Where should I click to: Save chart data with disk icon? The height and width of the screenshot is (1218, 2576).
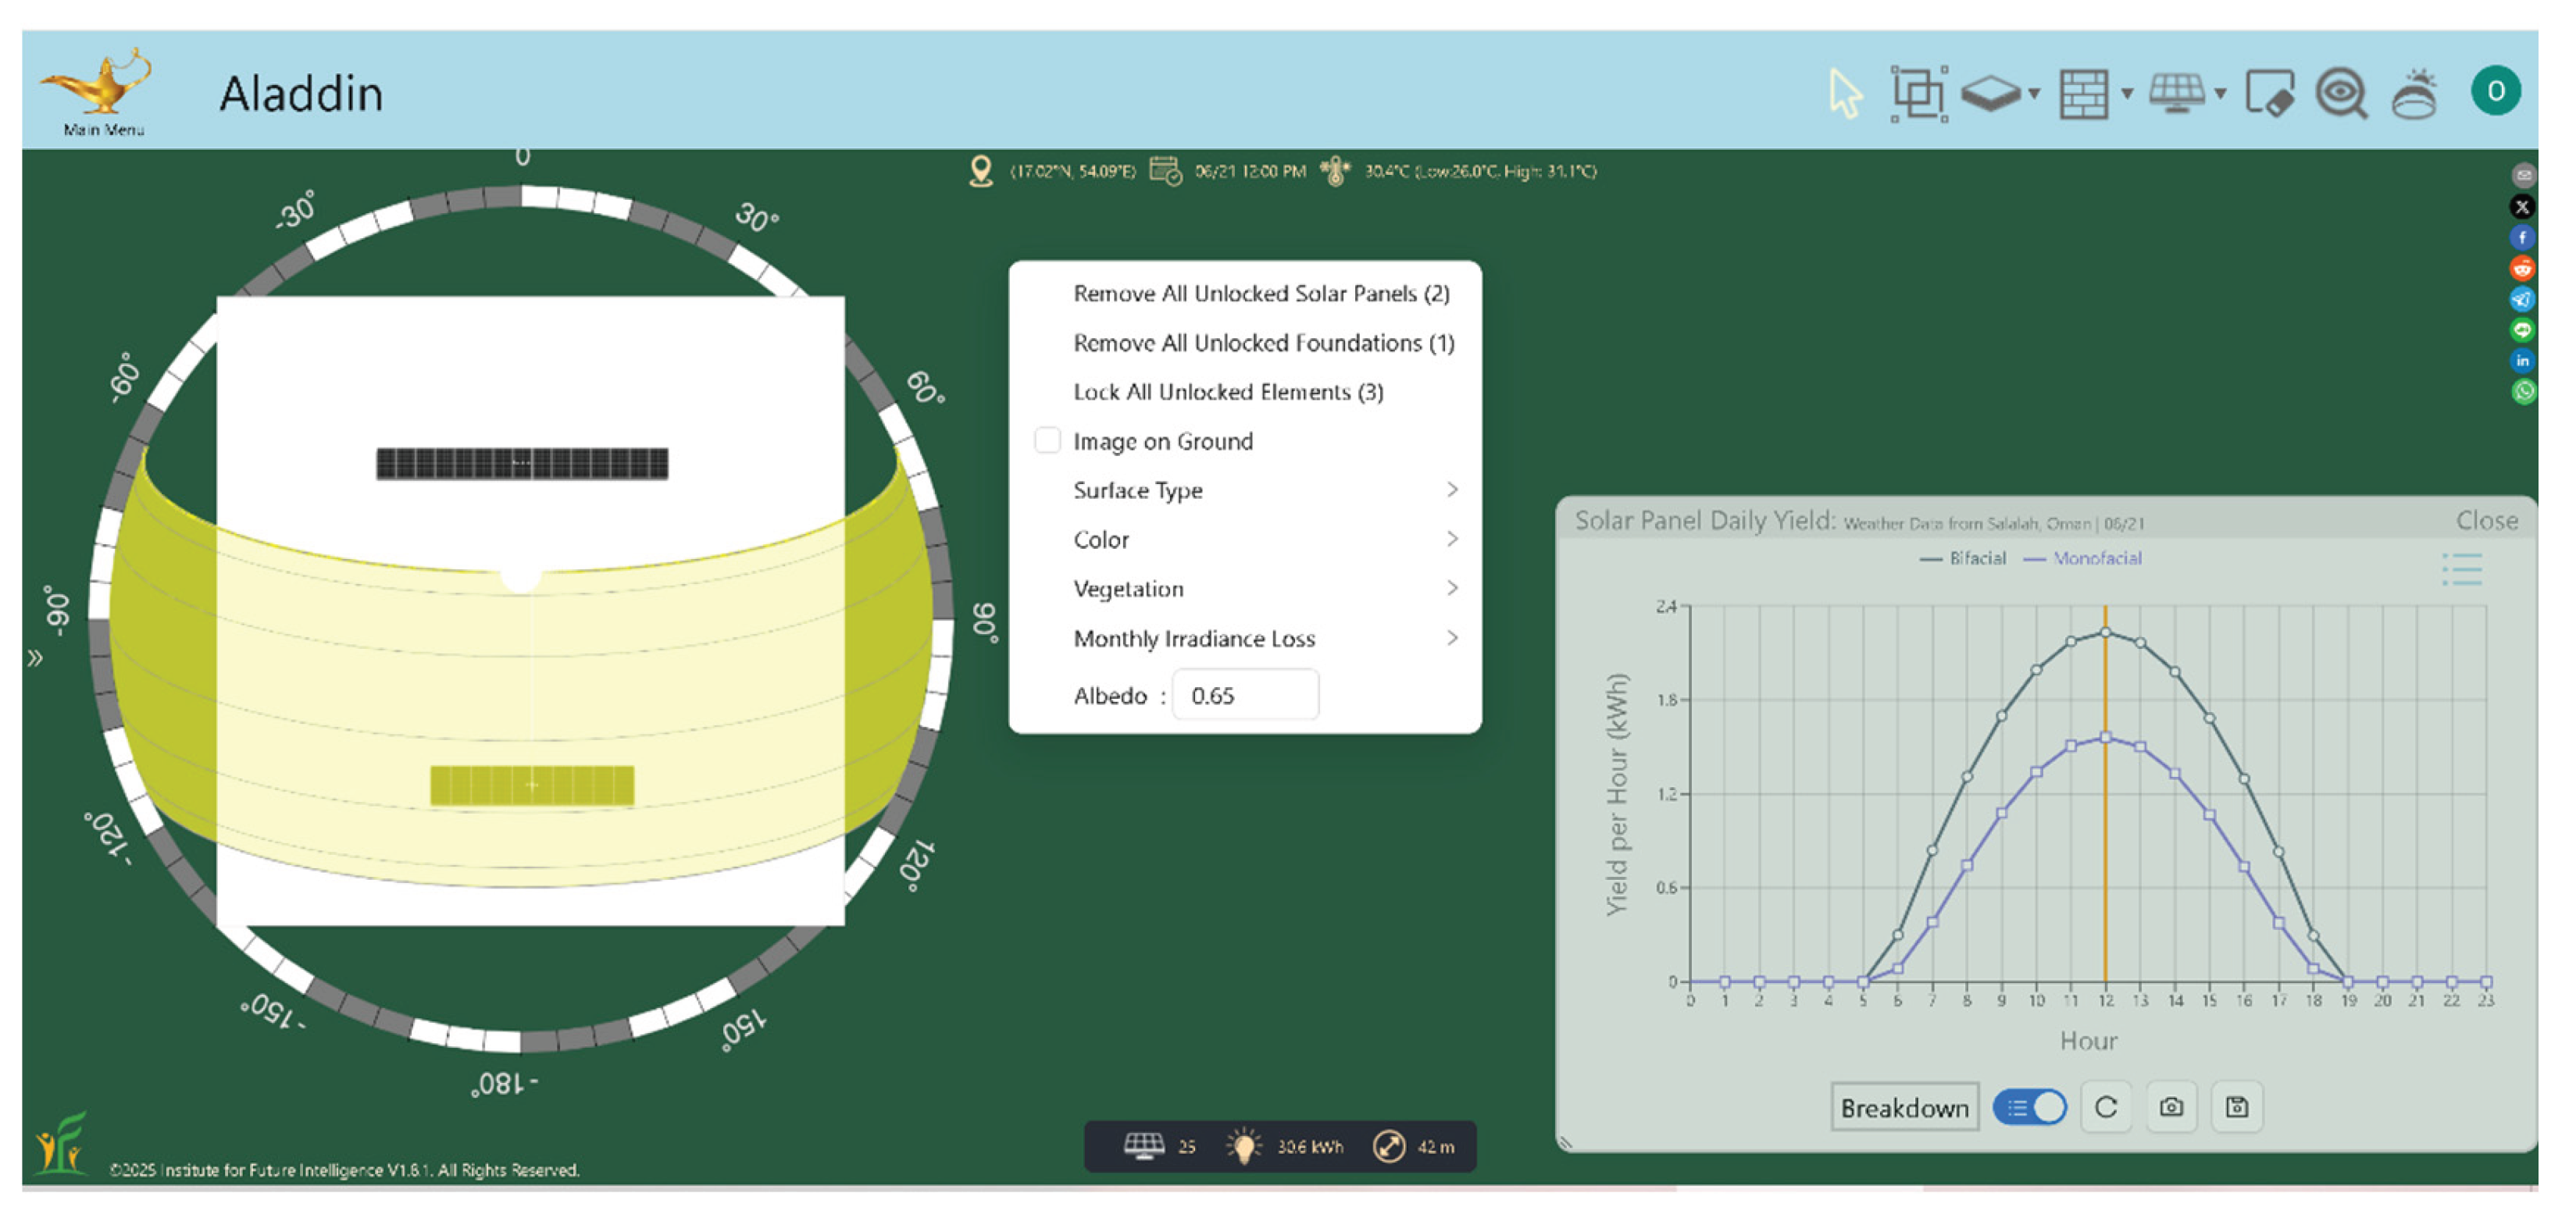point(2237,1107)
